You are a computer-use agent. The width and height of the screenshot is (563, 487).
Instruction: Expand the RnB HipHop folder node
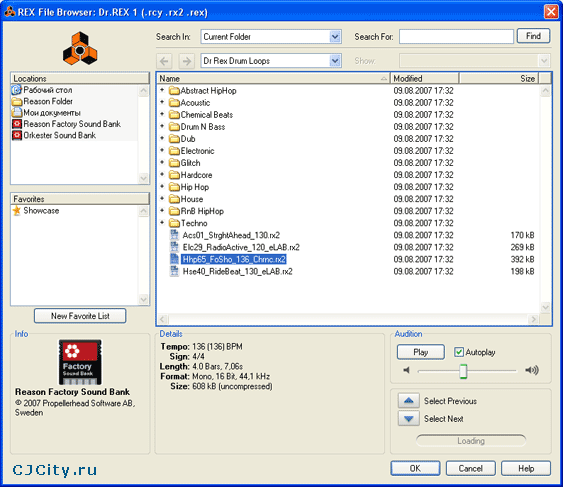pyautogui.click(x=162, y=211)
